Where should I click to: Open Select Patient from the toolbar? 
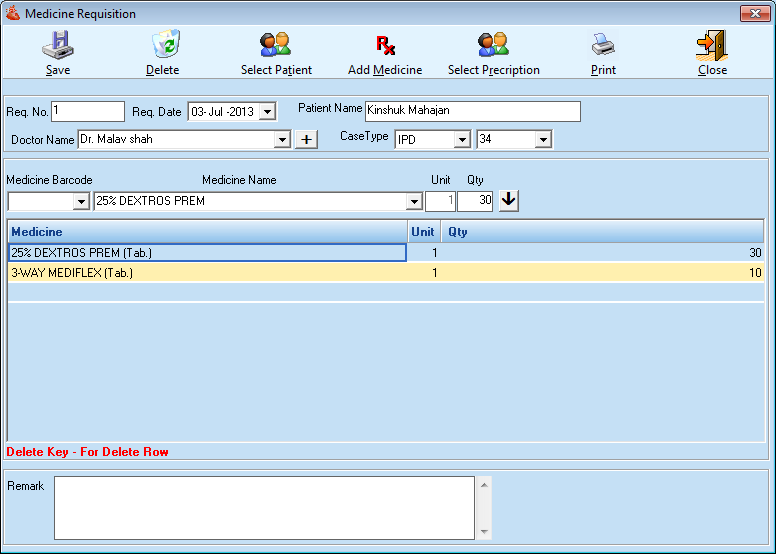point(276,46)
